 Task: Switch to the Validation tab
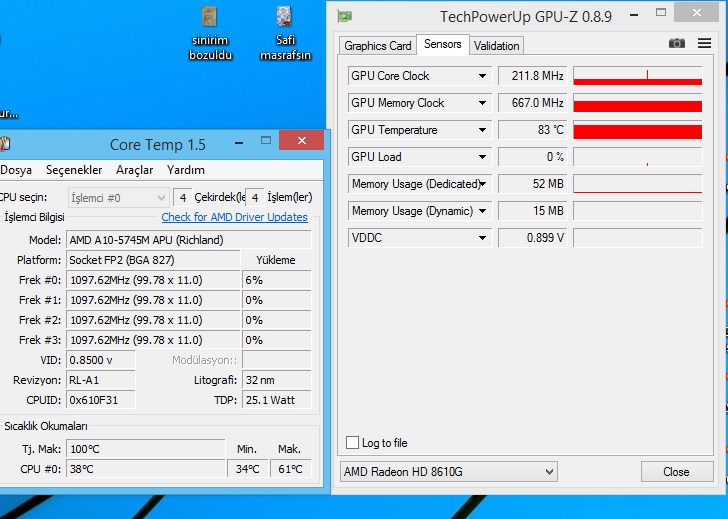pyautogui.click(x=496, y=46)
